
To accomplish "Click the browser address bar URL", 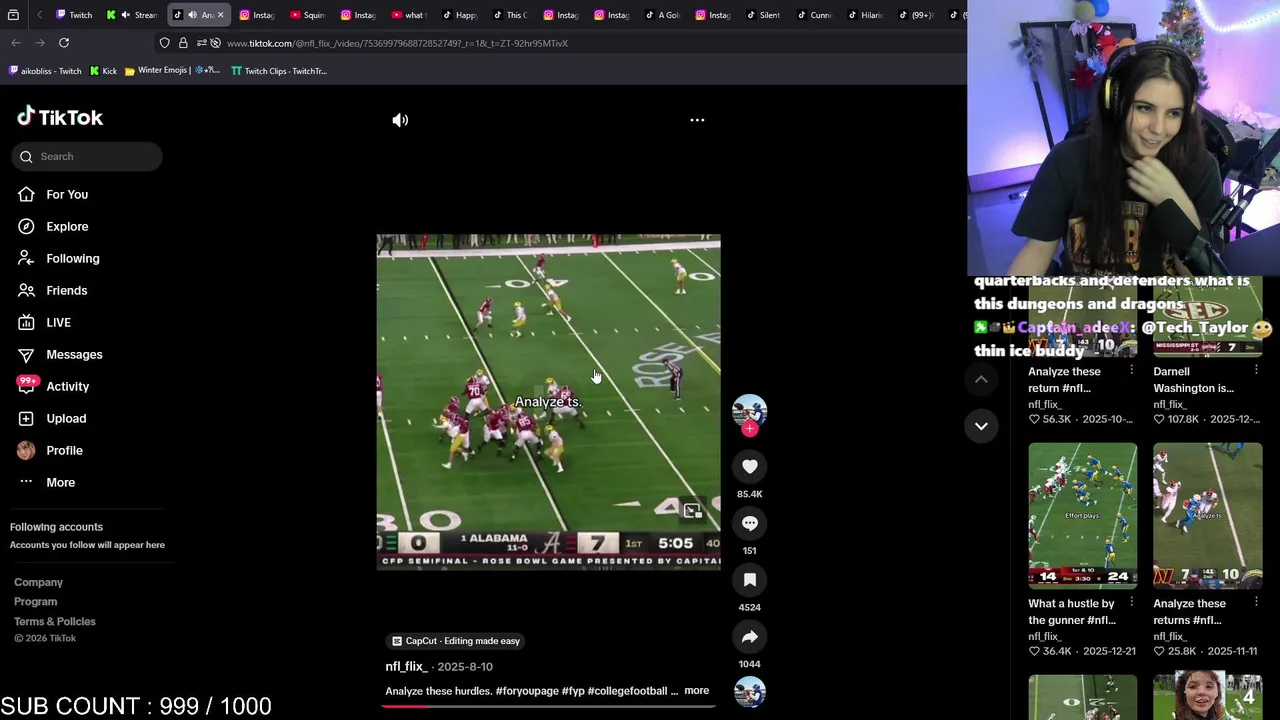I will pyautogui.click(x=397, y=43).
